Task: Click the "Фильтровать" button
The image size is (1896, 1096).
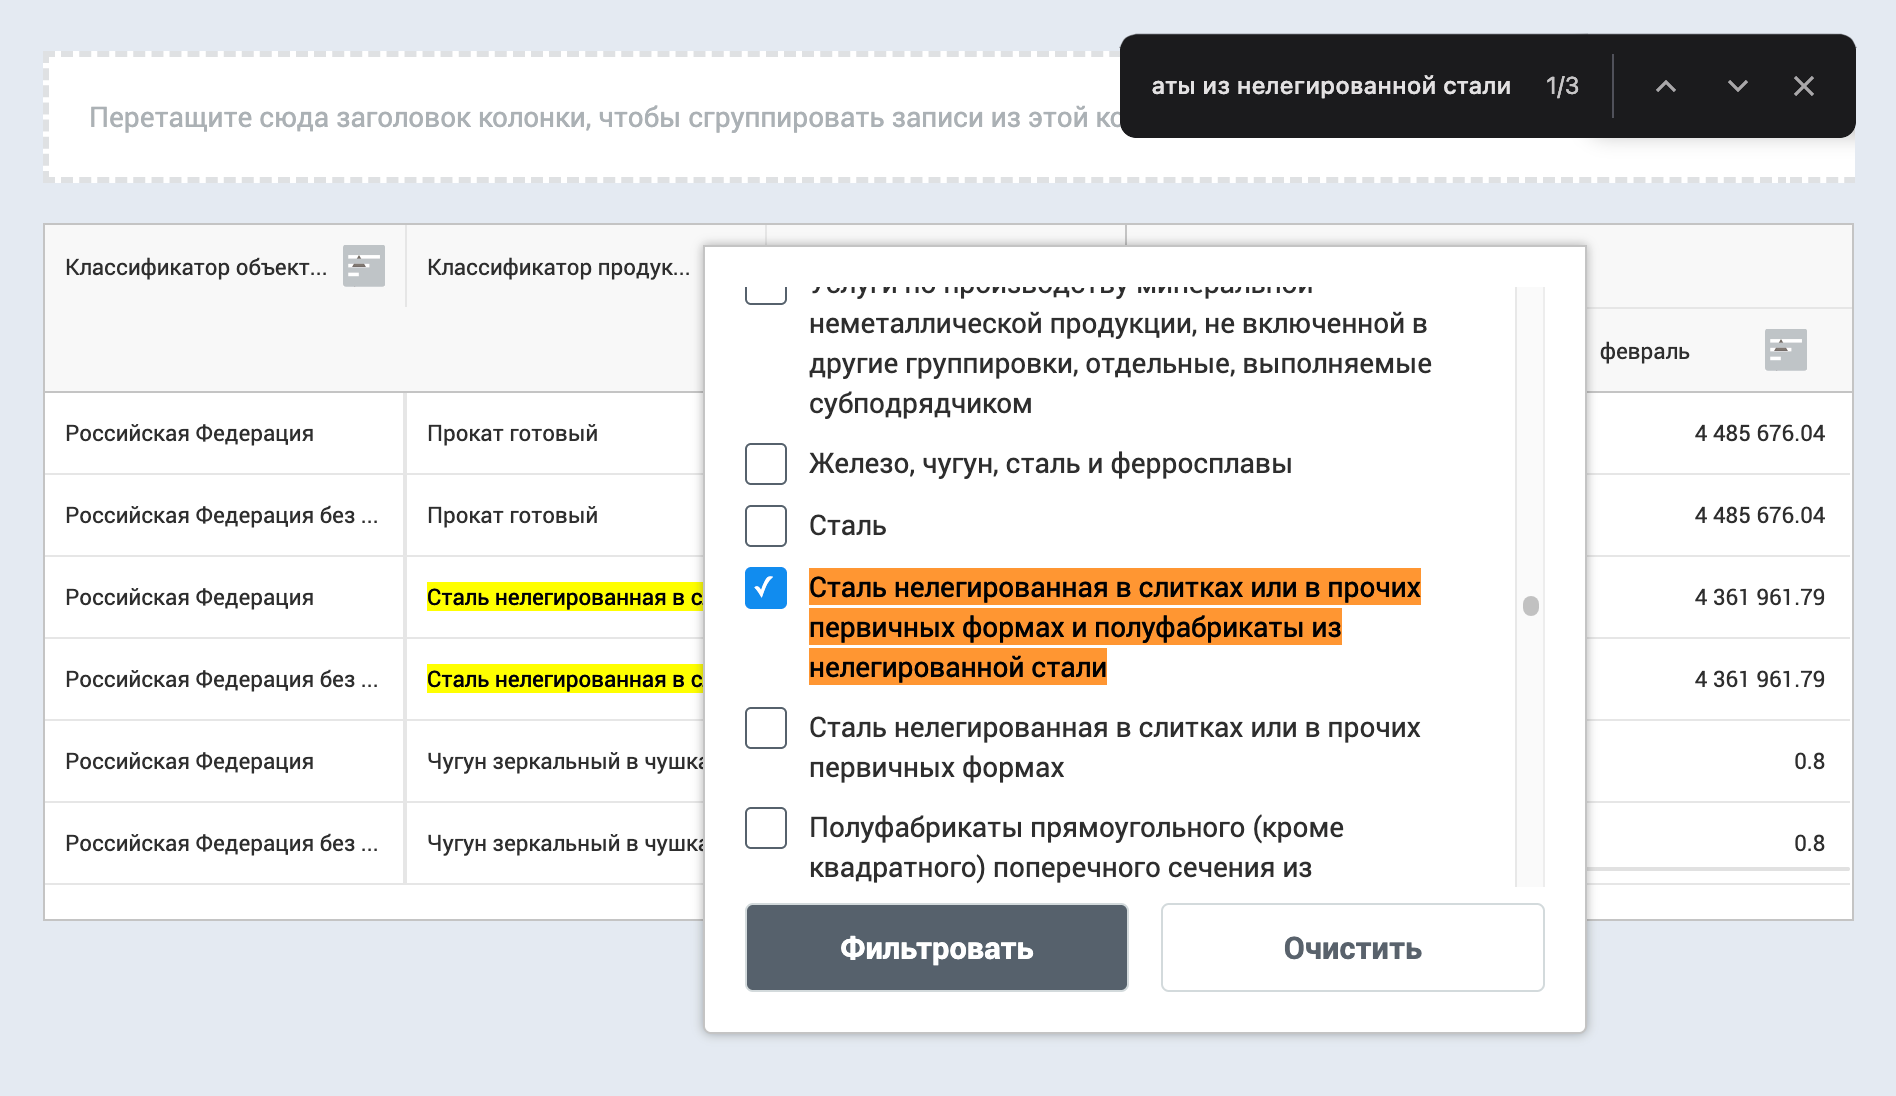Action: pyautogui.click(x=935, y=947)
